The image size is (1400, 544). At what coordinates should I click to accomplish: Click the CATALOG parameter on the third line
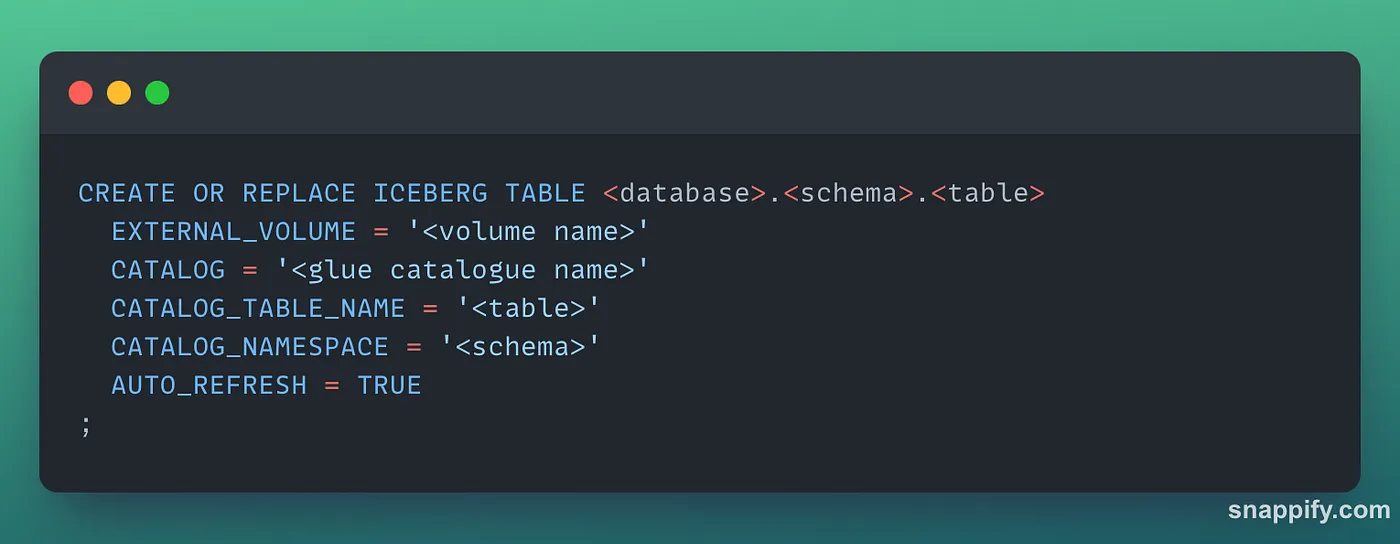pos(168,270)
